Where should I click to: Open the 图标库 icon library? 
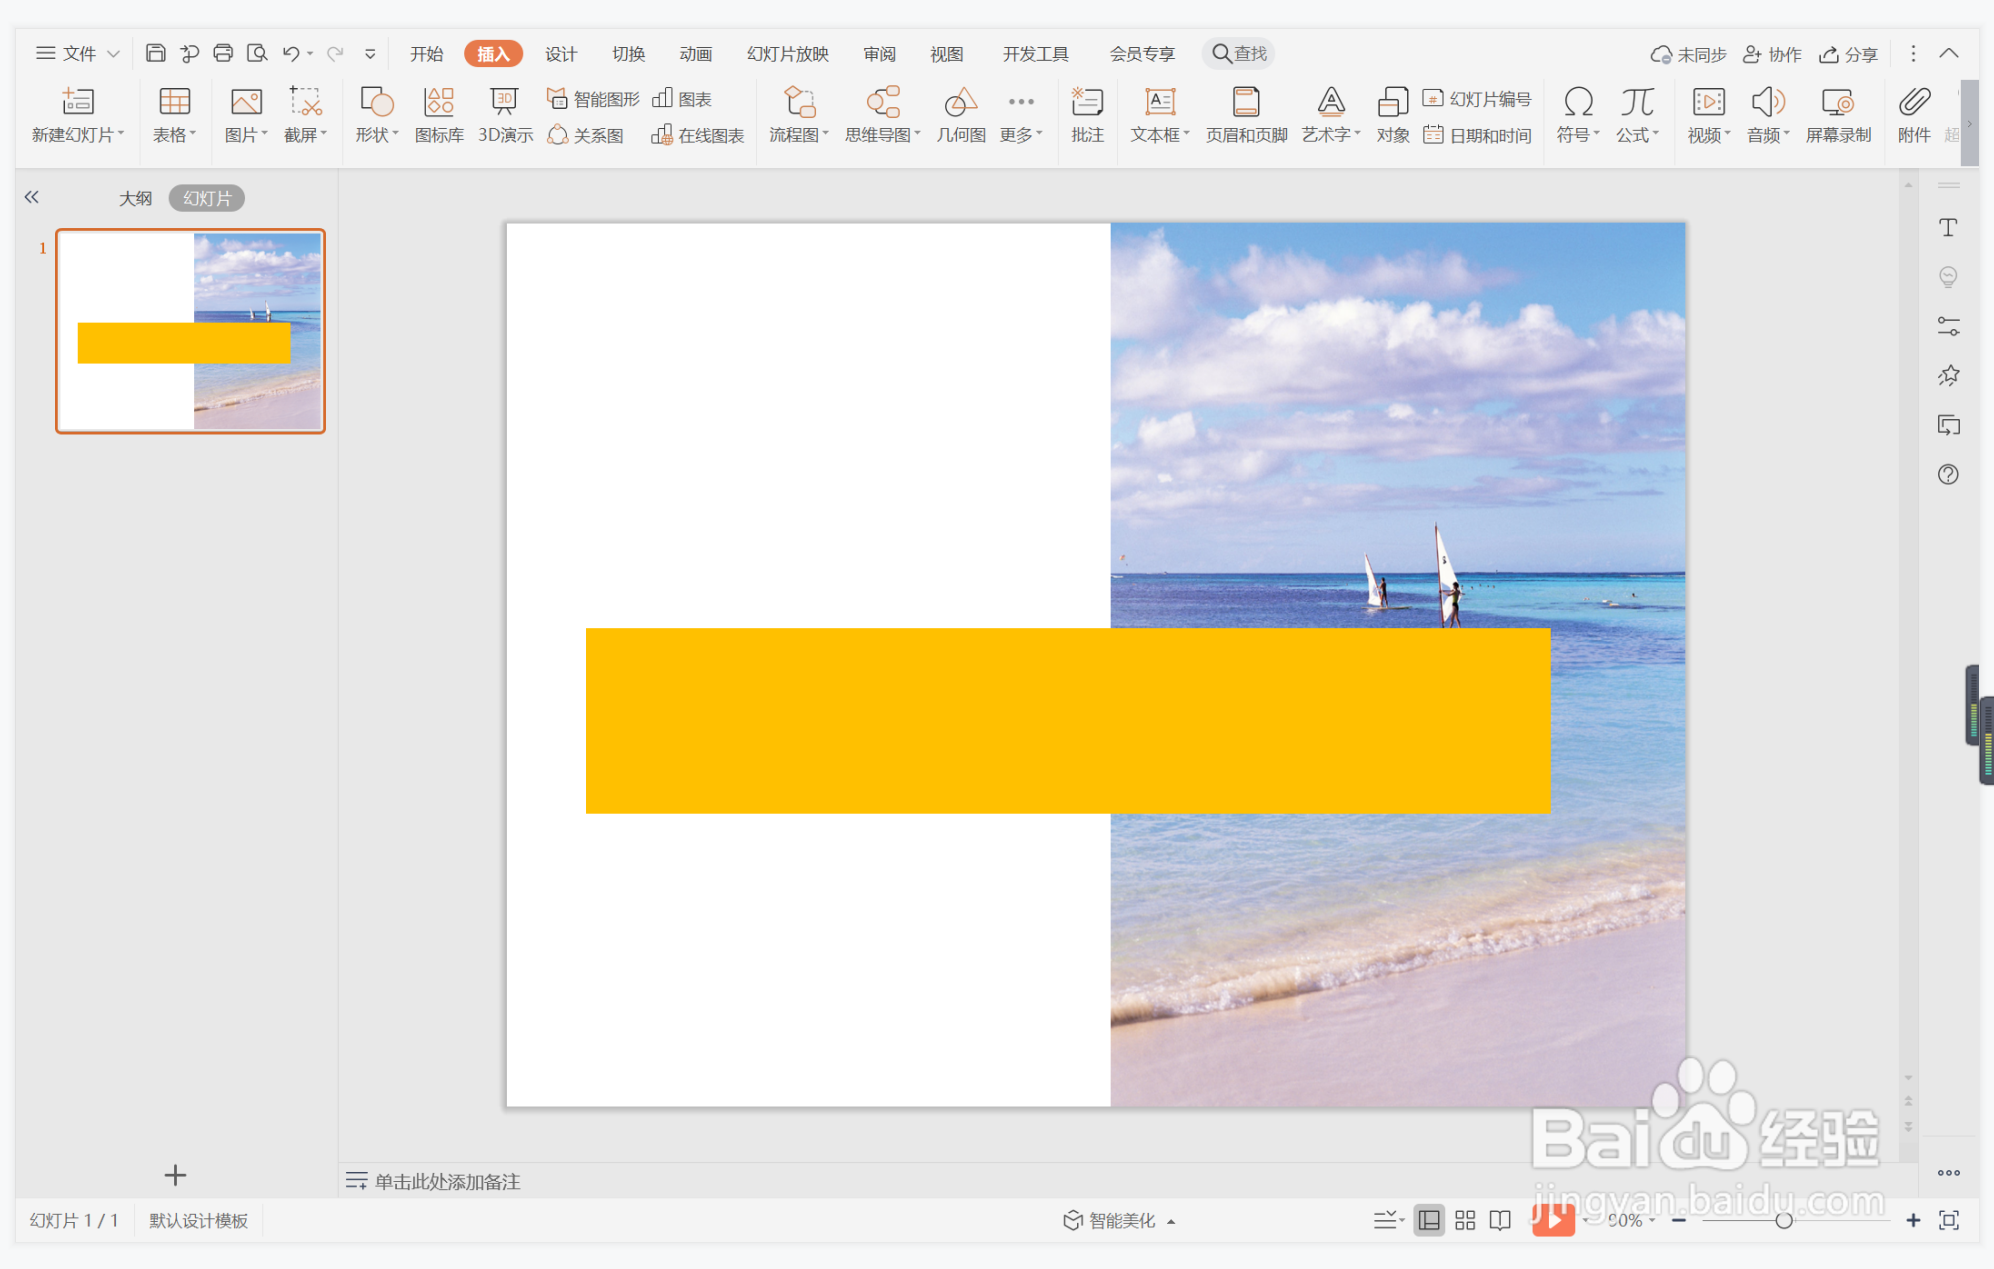pos(439,115)
